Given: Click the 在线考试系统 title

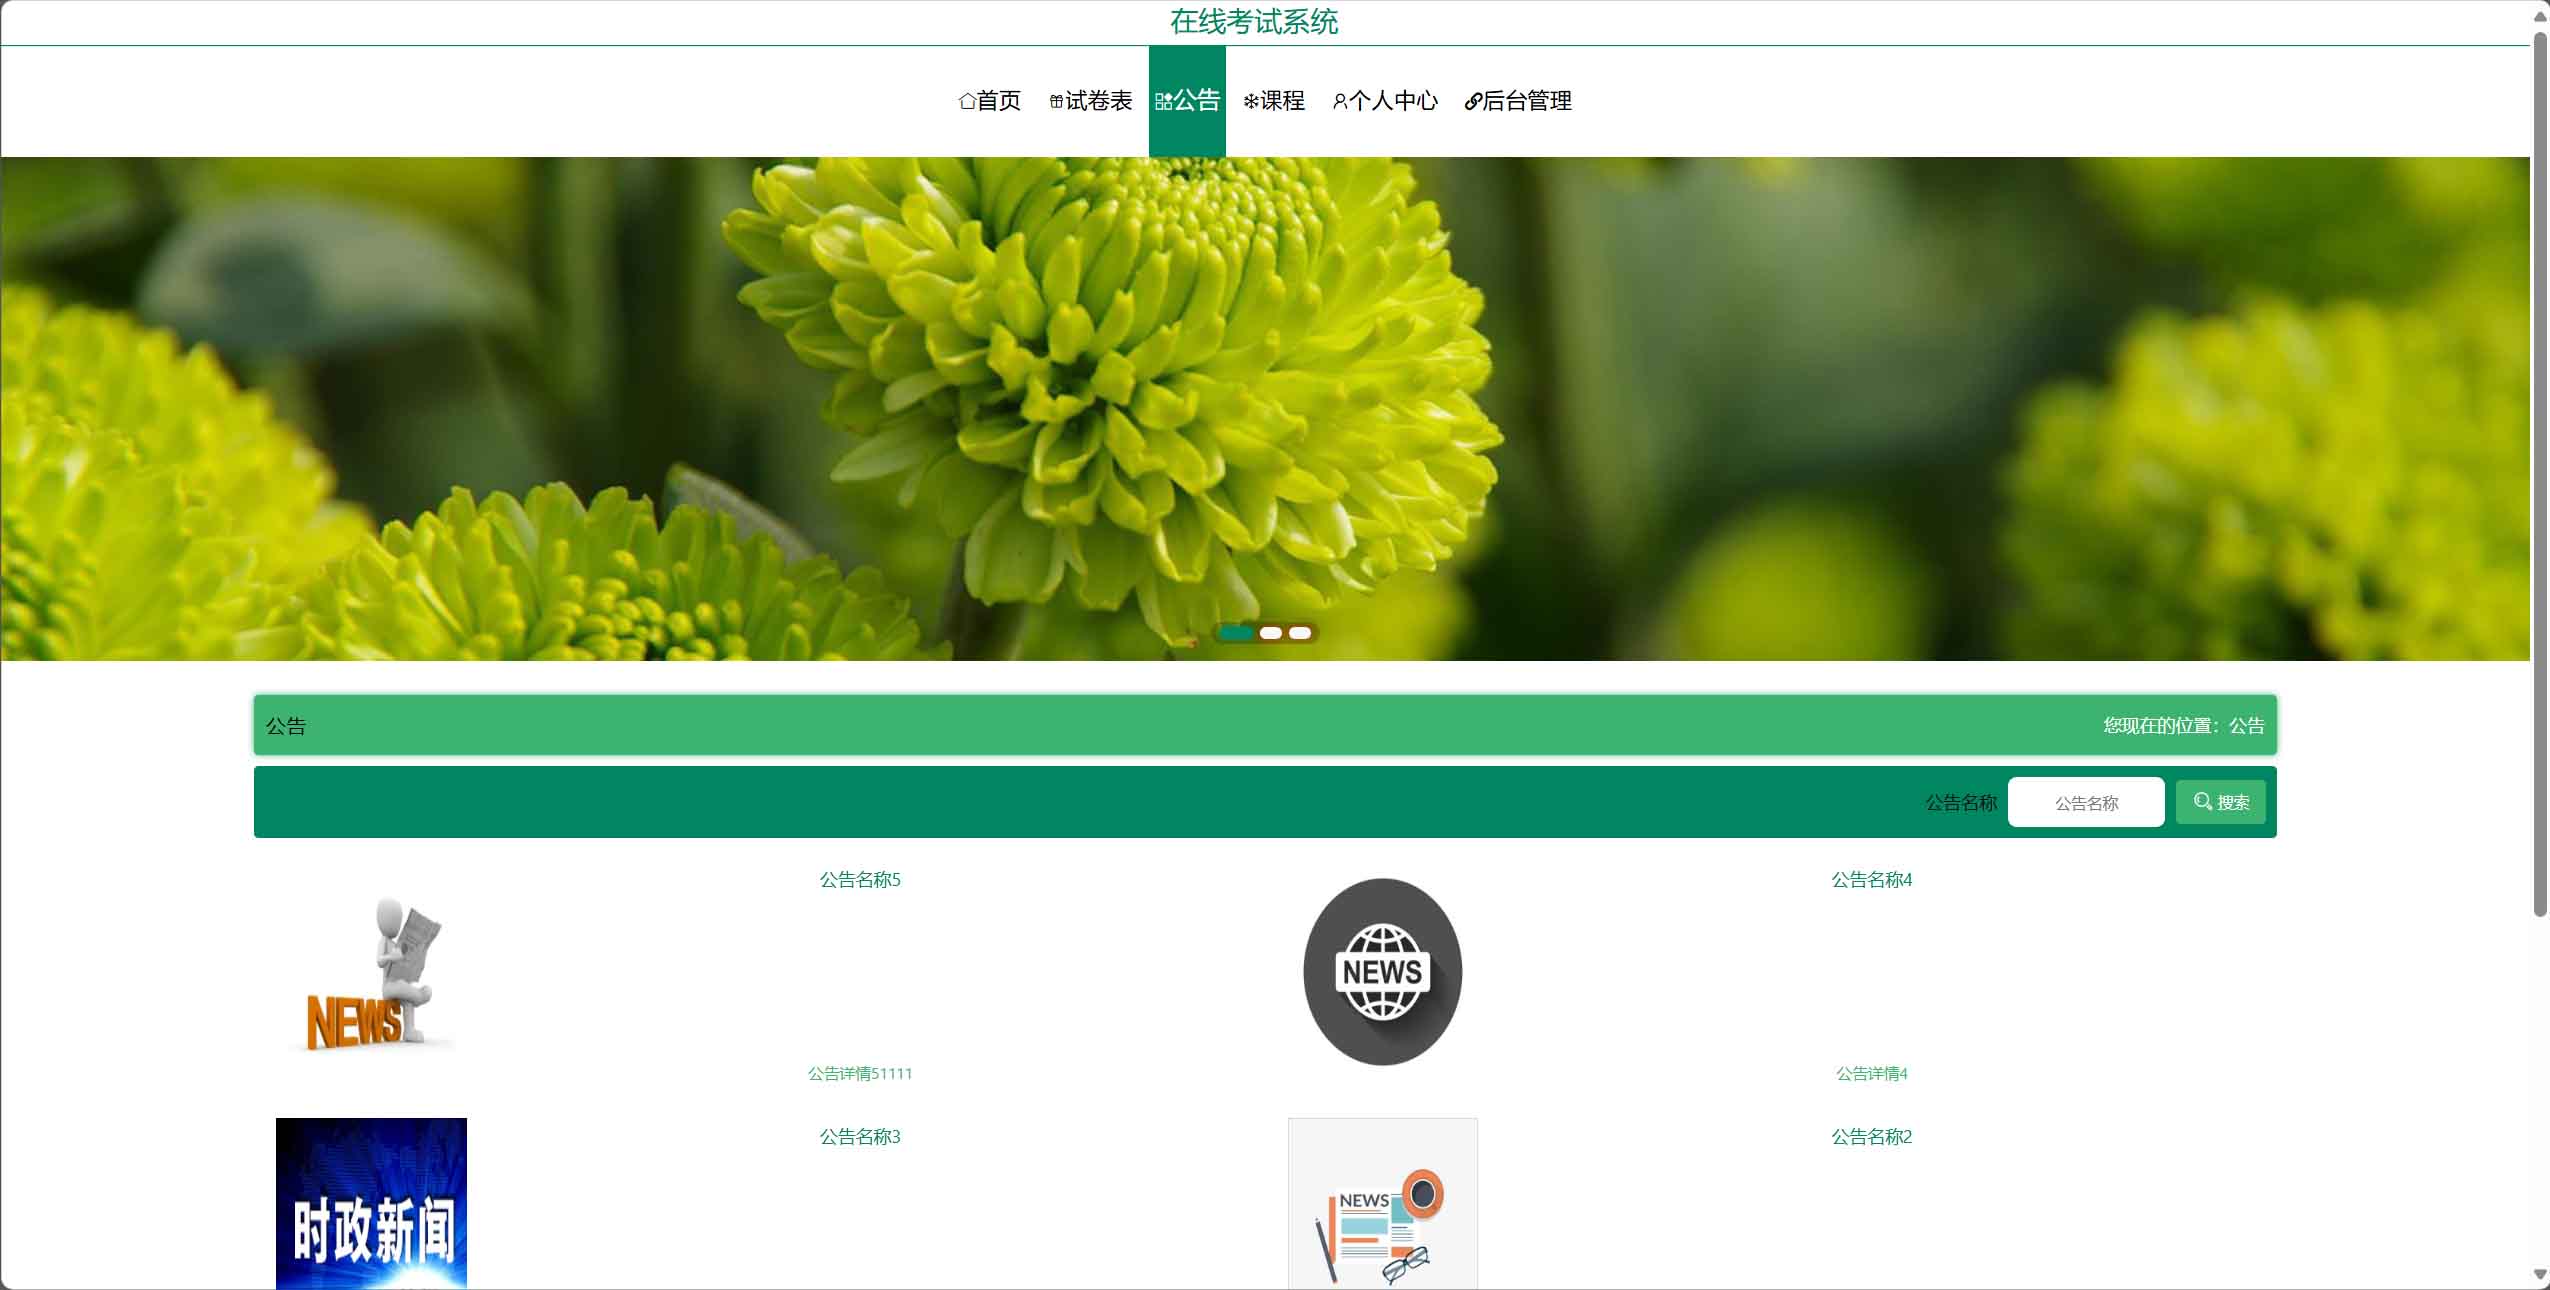Looking at the screenshot, I should tap(1254, 22).
